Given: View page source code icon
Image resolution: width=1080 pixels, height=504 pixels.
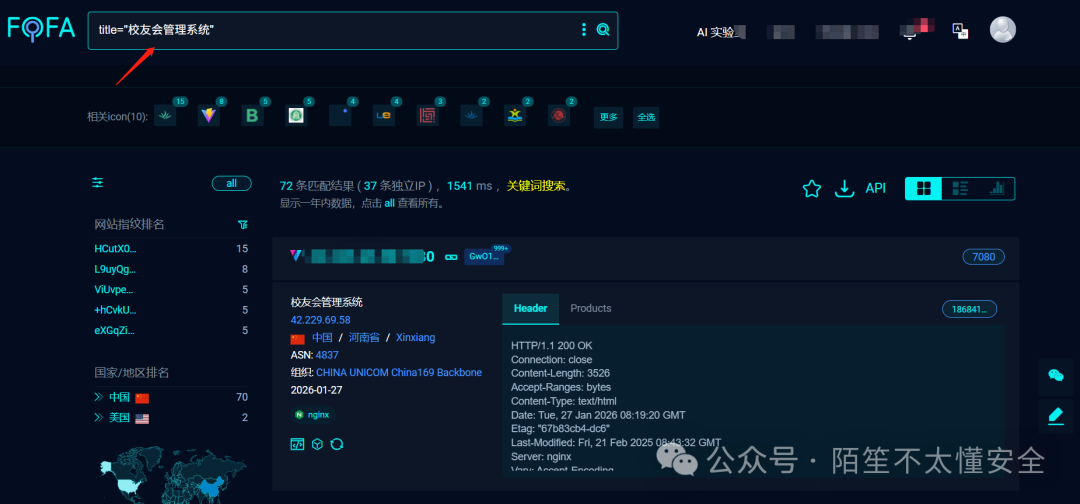Looking at the screenshot, I should click(297, 444).
